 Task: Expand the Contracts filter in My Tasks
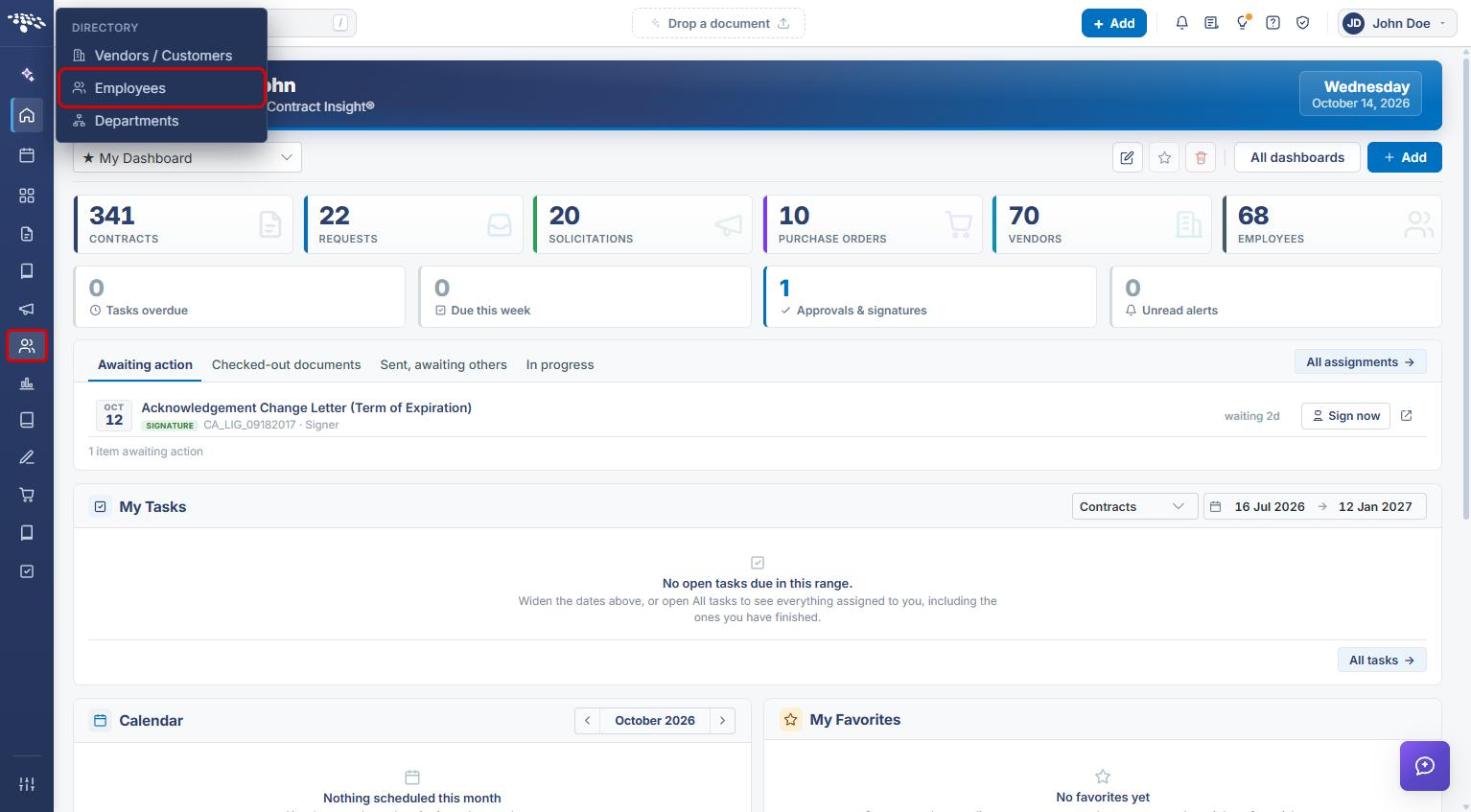coord(1135,507)
